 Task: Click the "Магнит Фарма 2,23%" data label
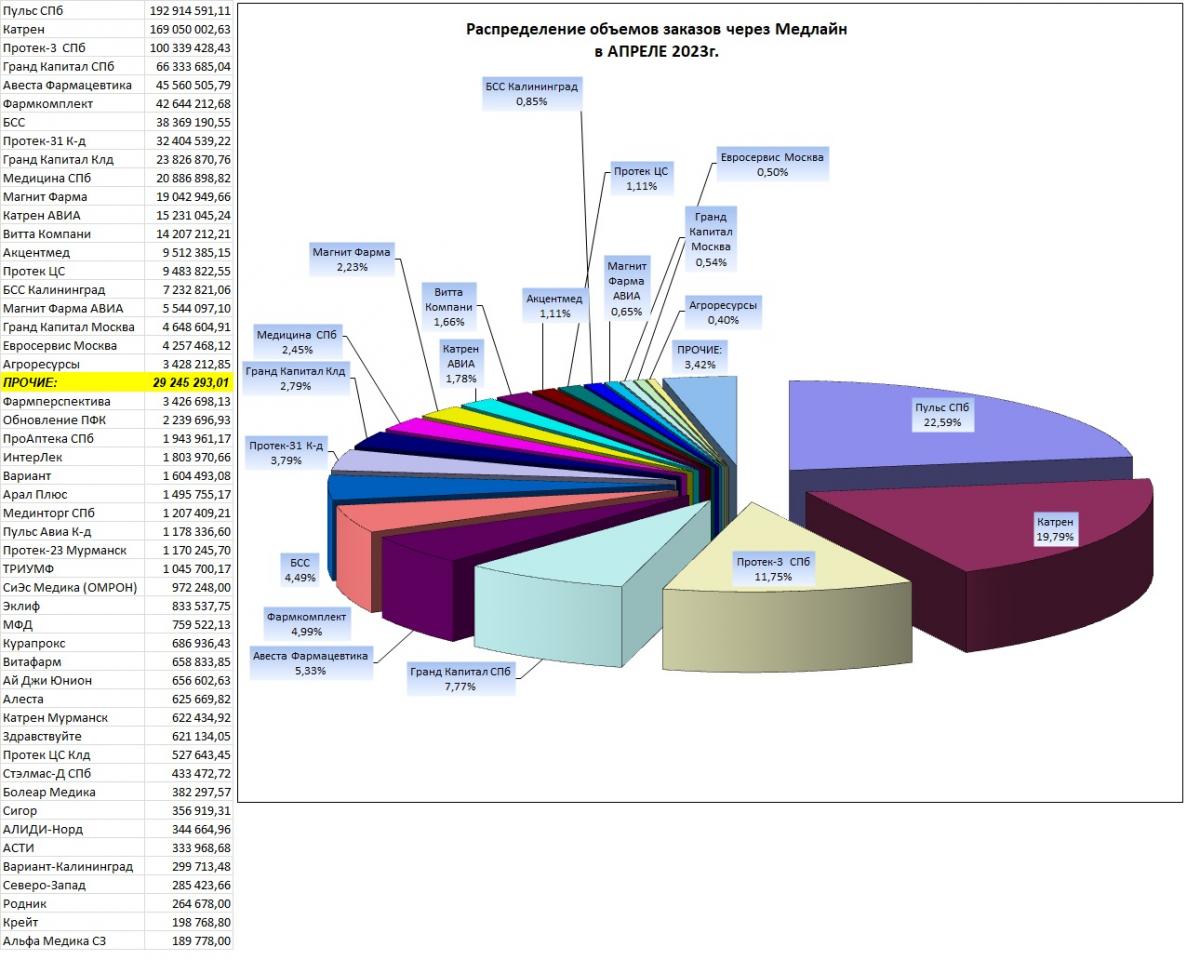coord(352,259)
